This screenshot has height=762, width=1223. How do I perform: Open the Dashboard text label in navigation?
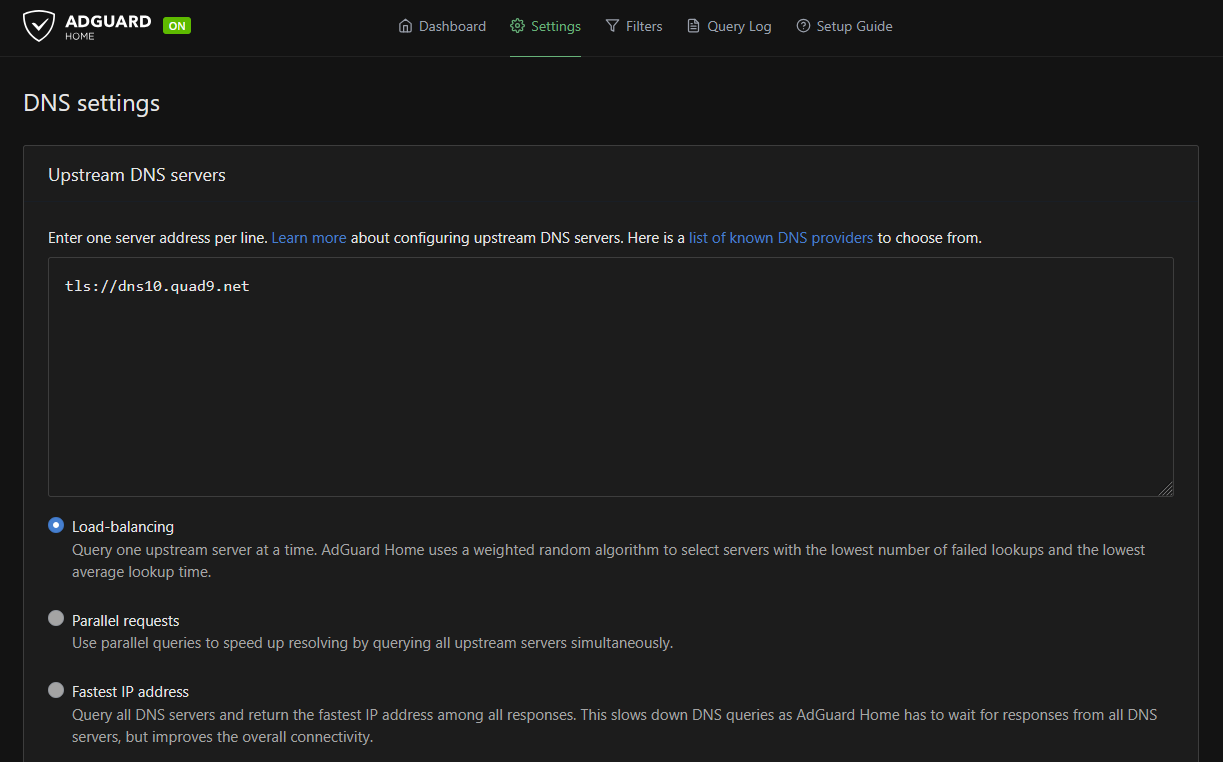pos(452,27)
